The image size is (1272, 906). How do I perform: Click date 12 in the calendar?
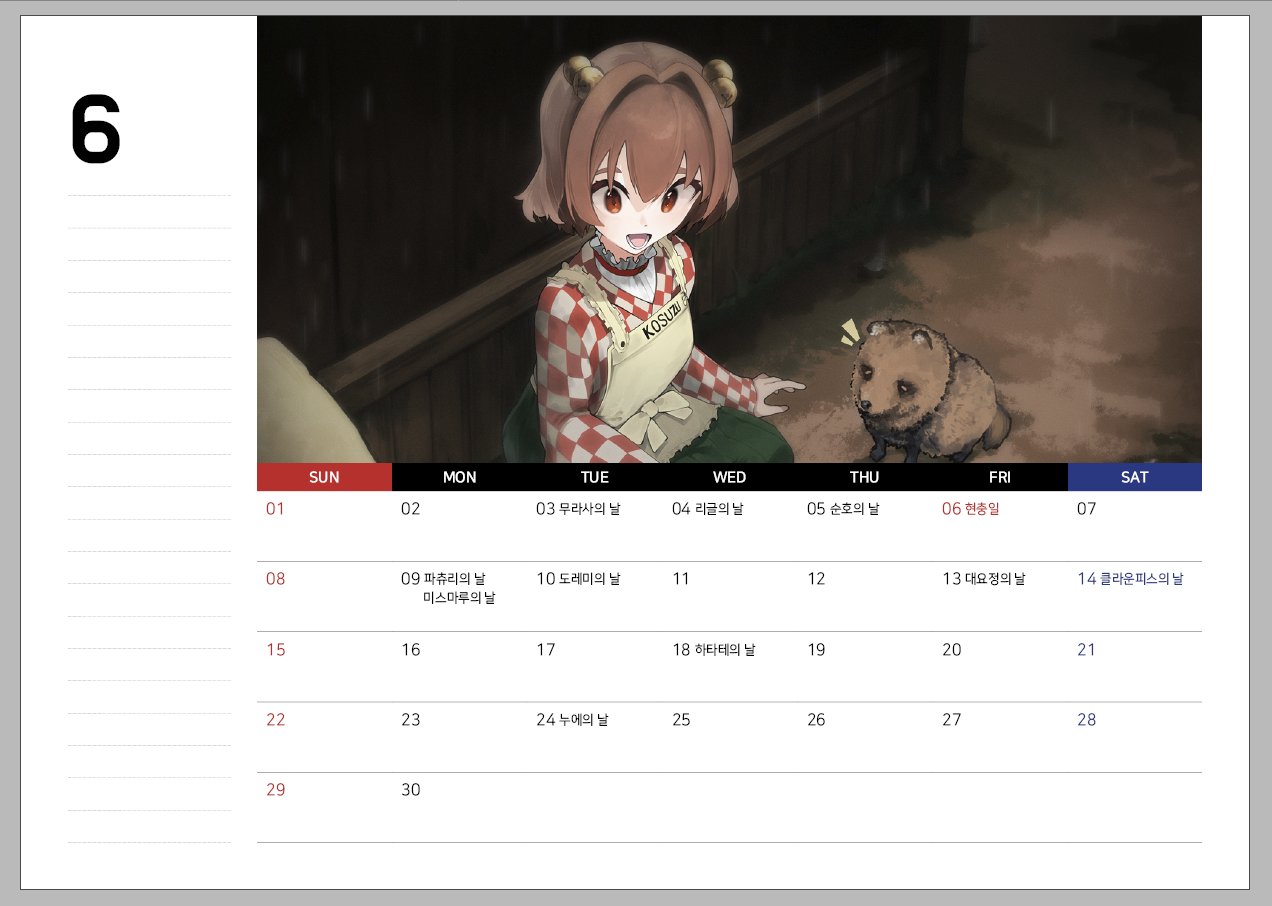click(816, 579)
